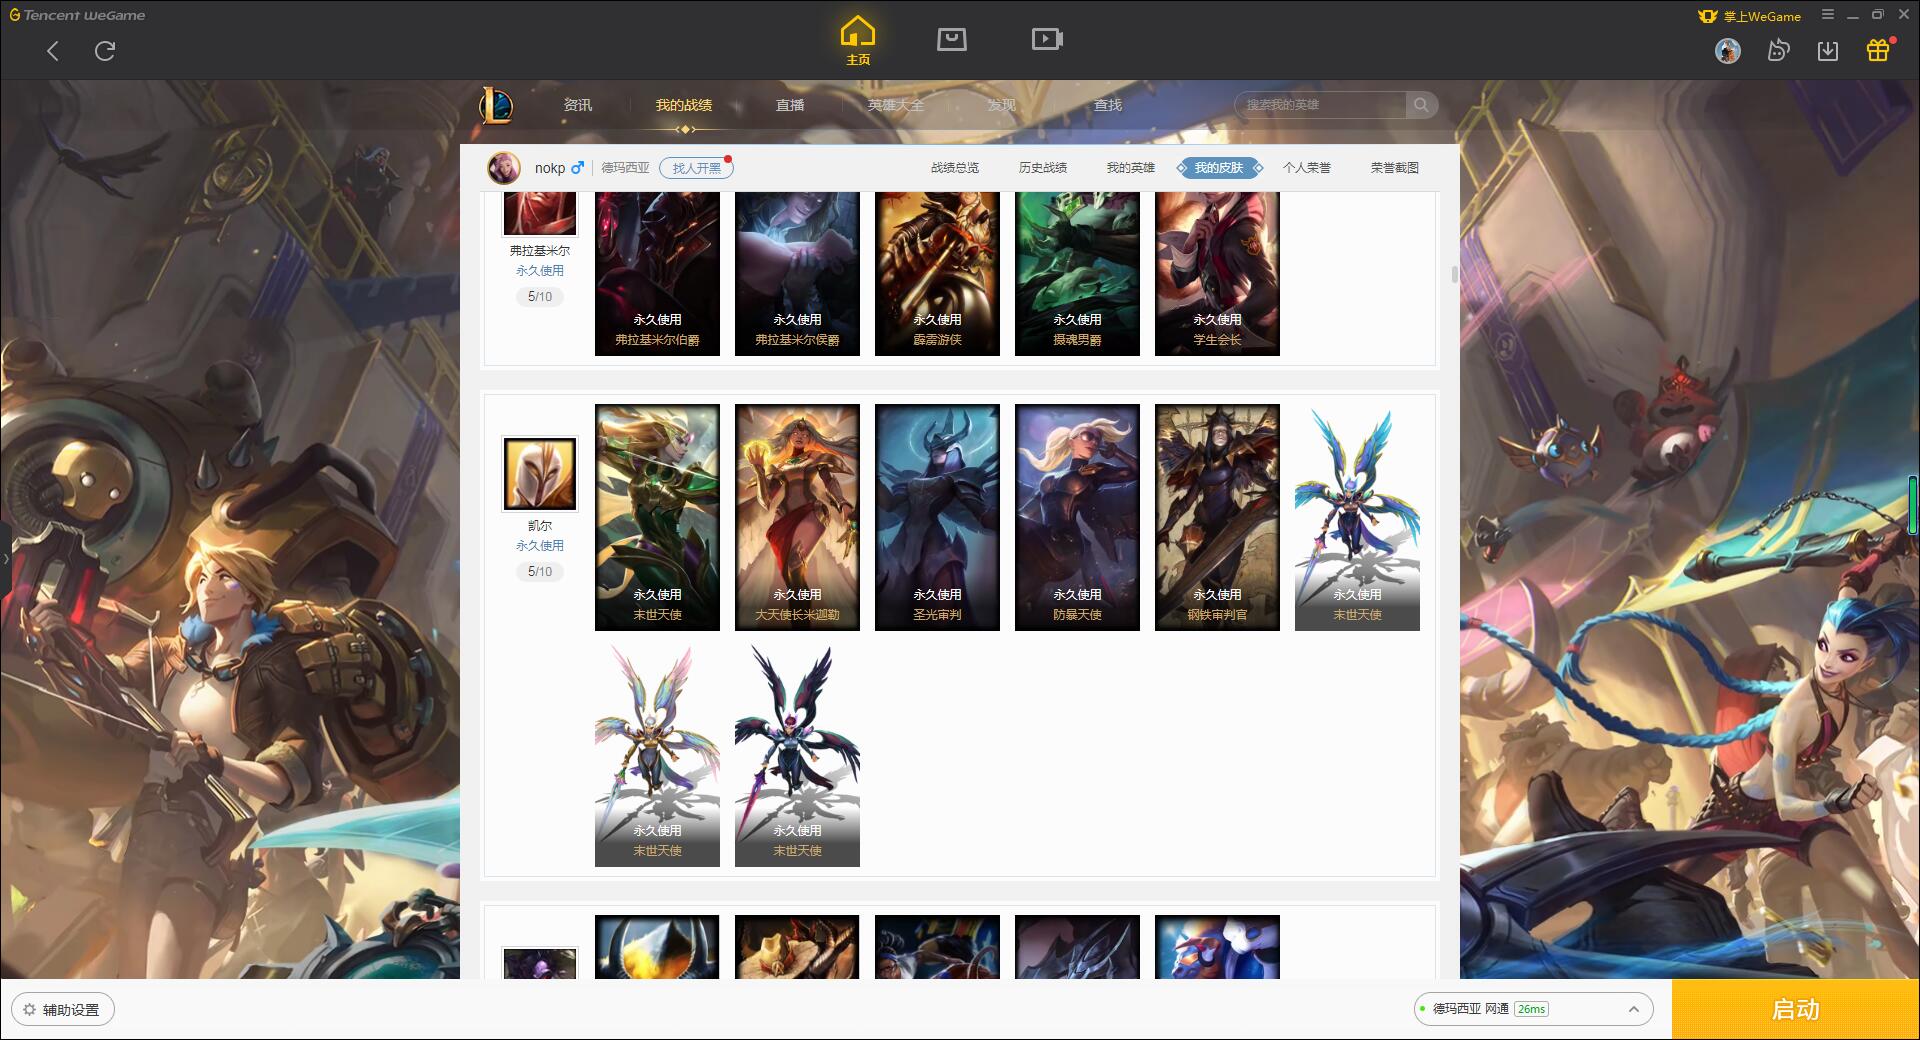The image size is (1920, 1040).
Task: Open the 学生会长 skin thumbnail
Action: pos(1217,273)
